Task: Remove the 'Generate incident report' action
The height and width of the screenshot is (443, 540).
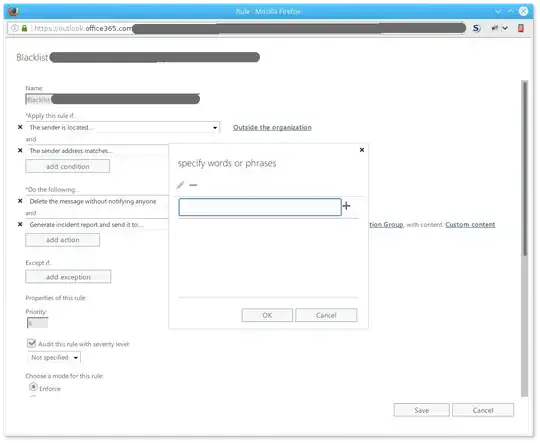Action: click(x=20, y=224)
